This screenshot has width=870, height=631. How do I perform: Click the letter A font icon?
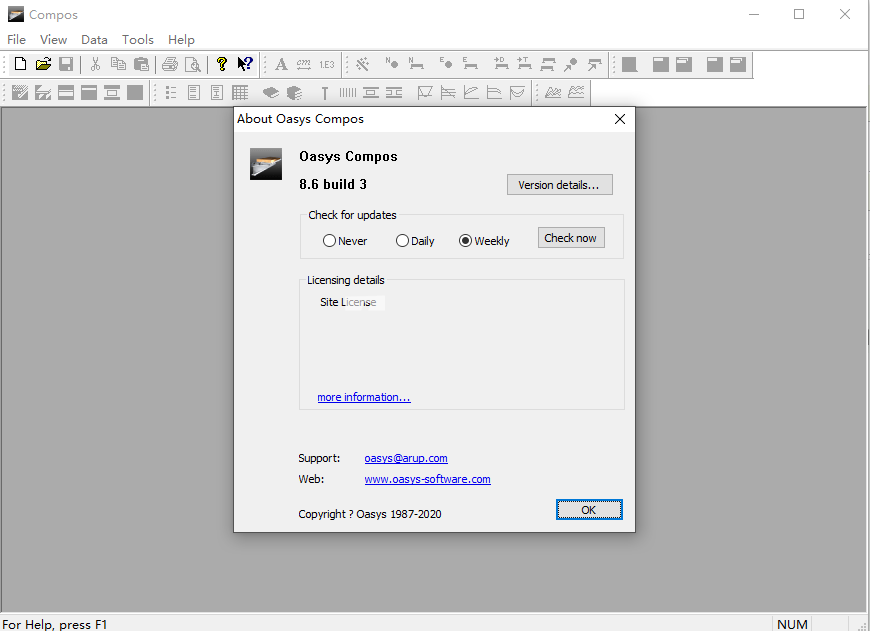(x=281, y=64)
